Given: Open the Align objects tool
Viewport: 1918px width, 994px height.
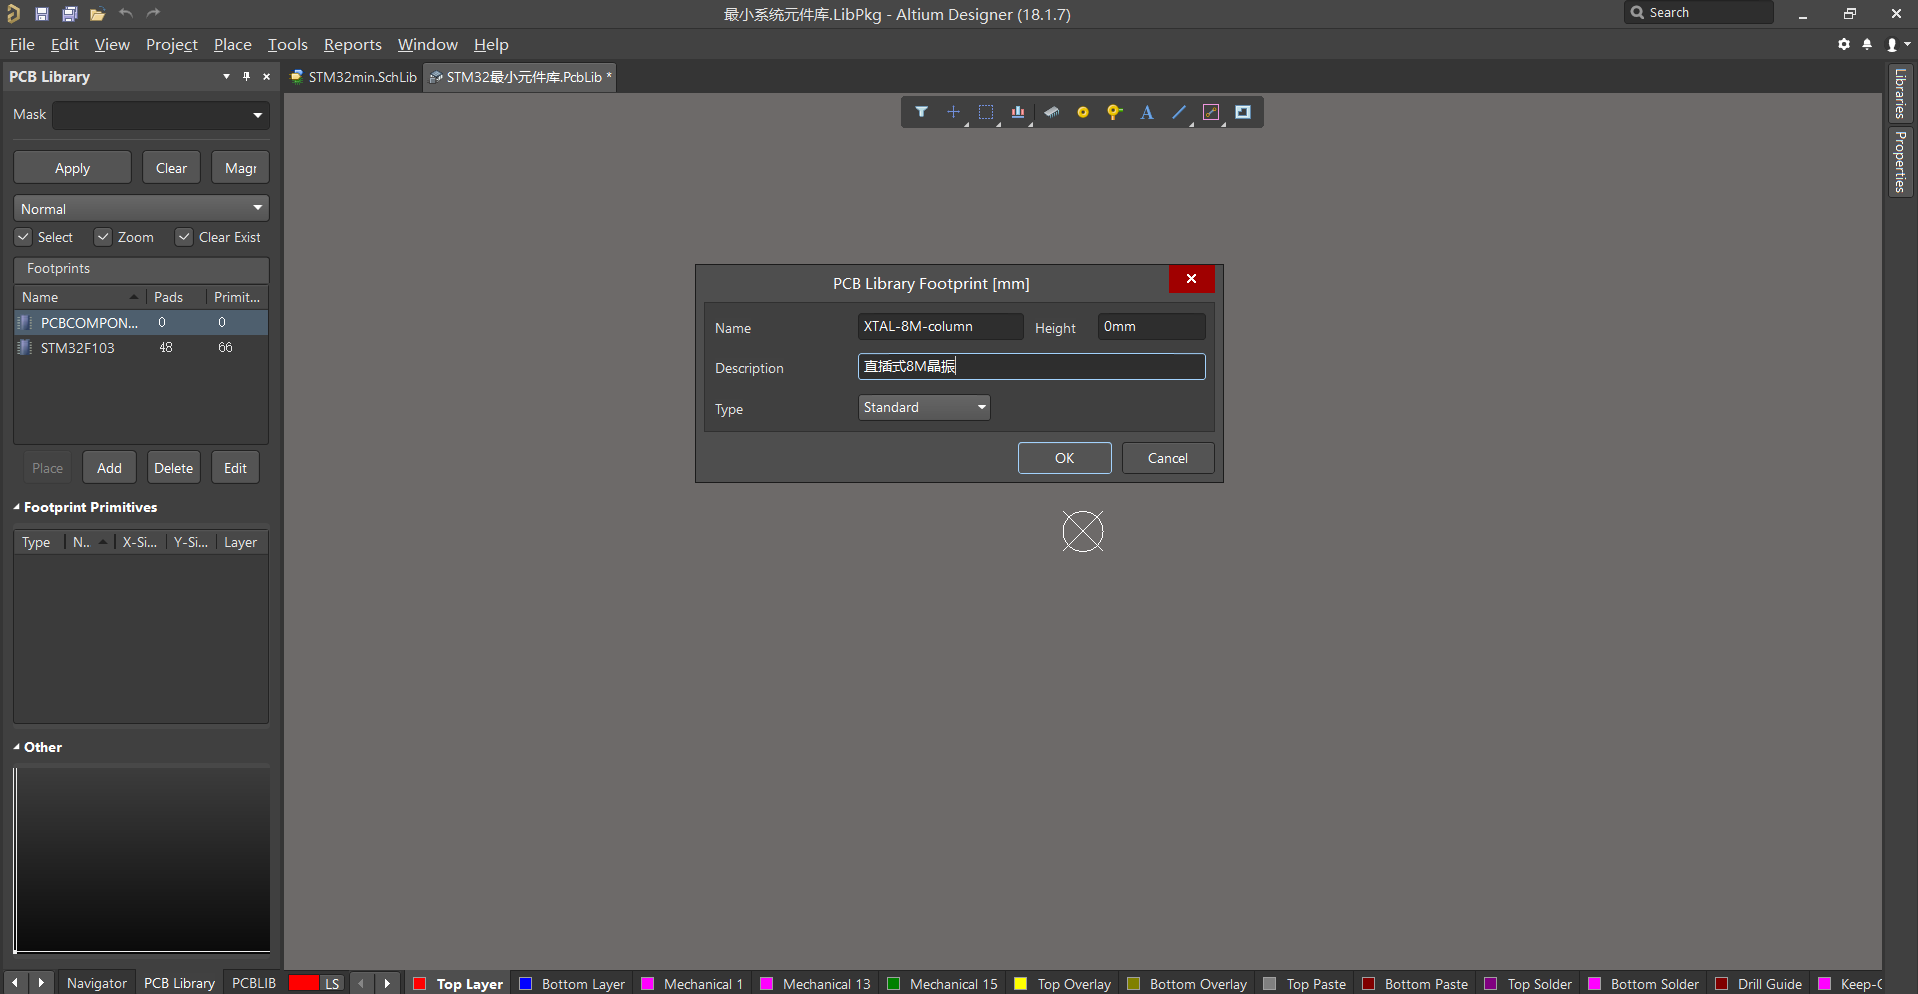Looking at the screenshot, I should [1018, 112].
